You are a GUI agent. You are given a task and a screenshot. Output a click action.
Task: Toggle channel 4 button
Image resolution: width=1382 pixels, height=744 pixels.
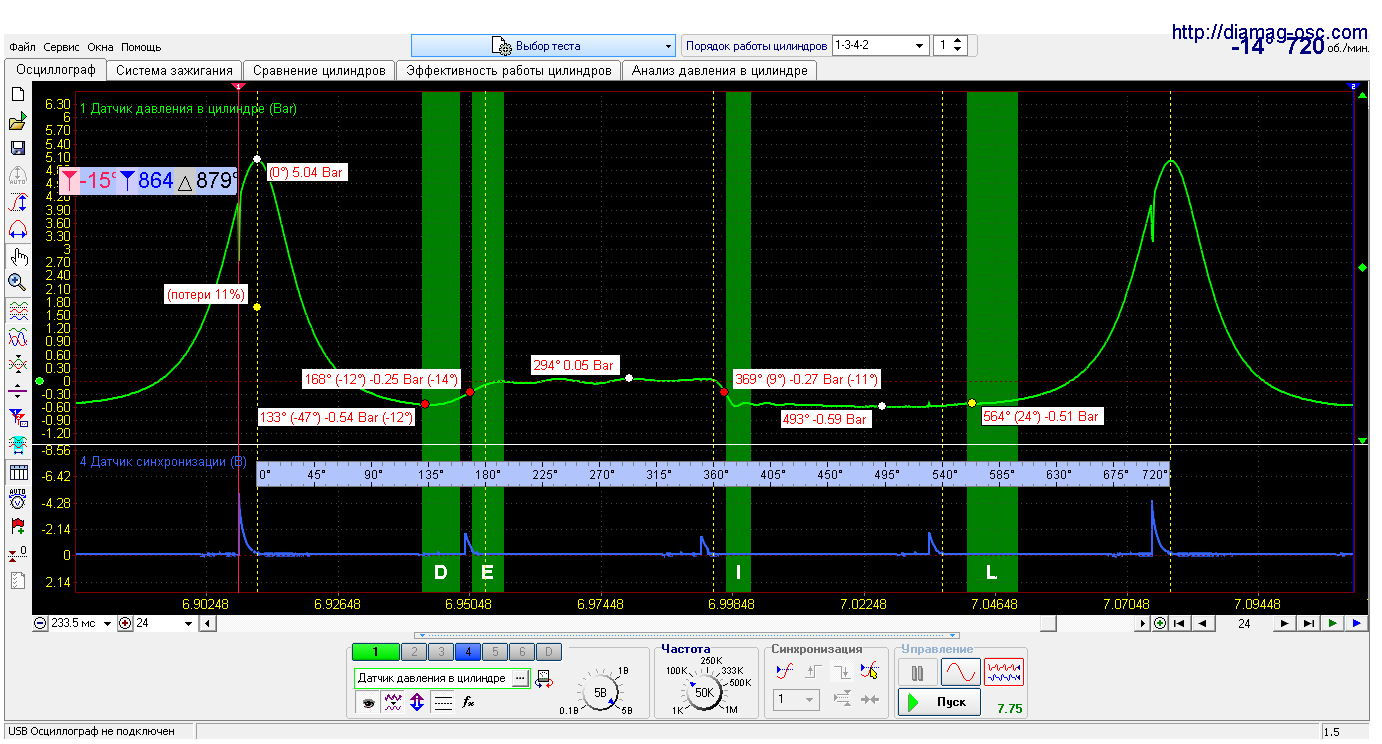tap(467, 652)
